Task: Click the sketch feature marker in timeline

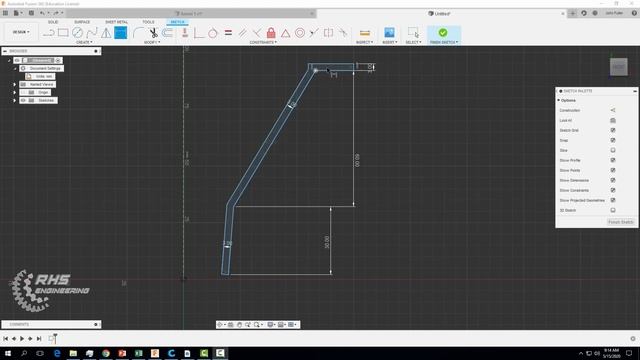Action: pos(52,338)
